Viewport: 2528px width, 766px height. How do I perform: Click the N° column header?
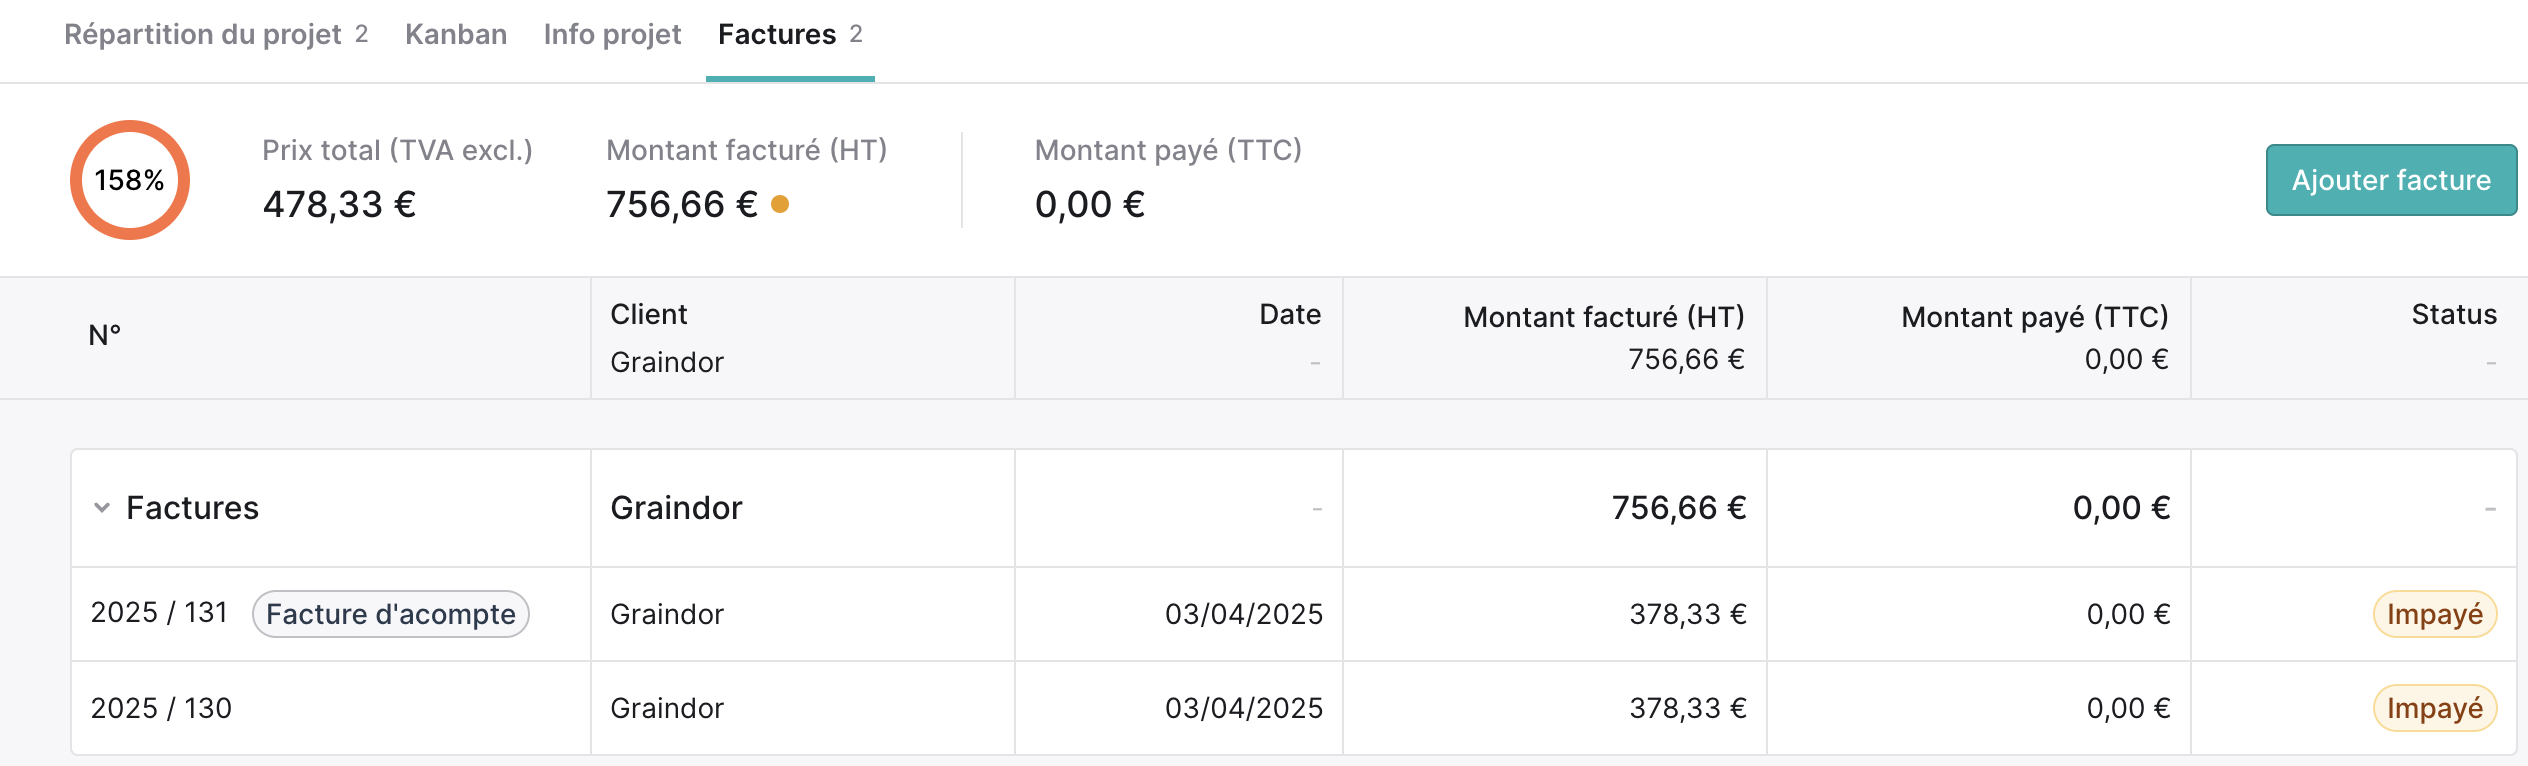[105, 335]
